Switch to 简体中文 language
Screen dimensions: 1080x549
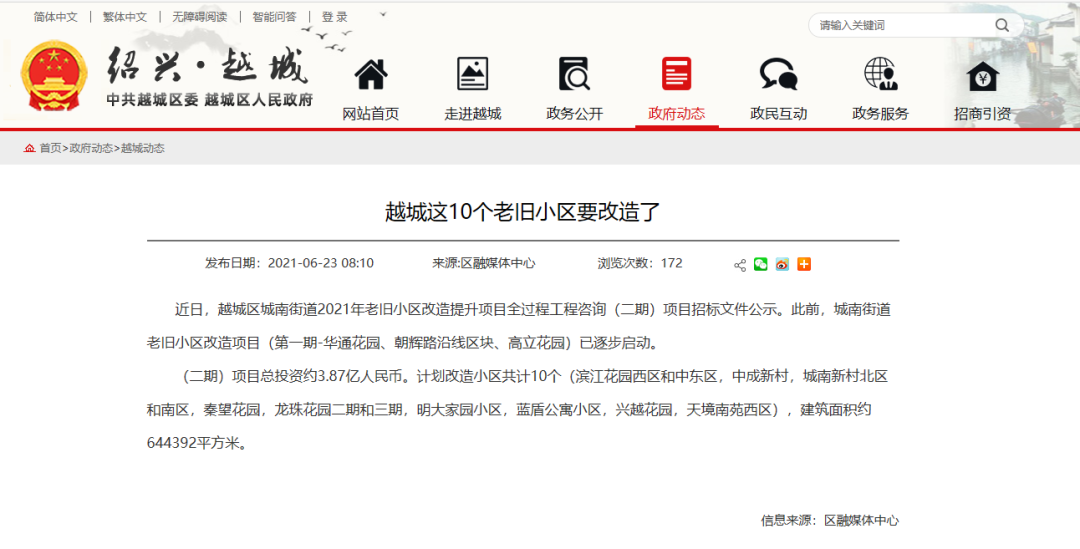(x=55, y=17)
